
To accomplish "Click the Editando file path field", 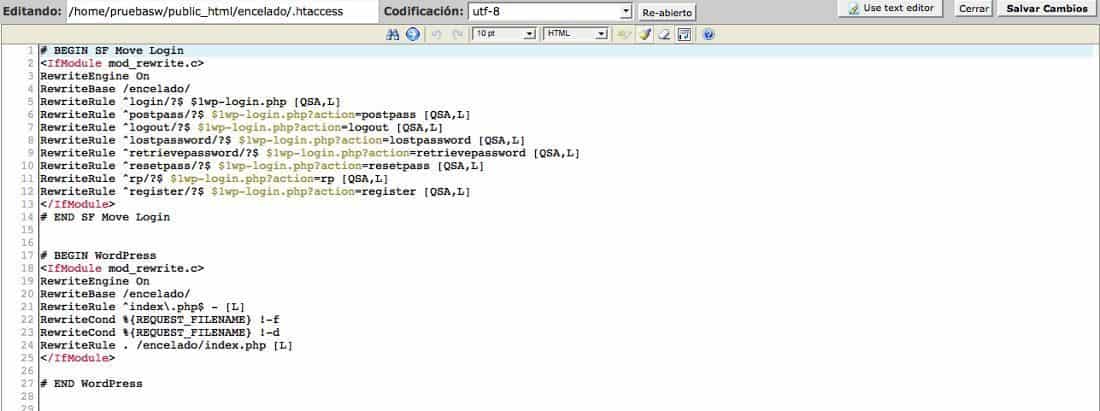I will tap(222, 12).
